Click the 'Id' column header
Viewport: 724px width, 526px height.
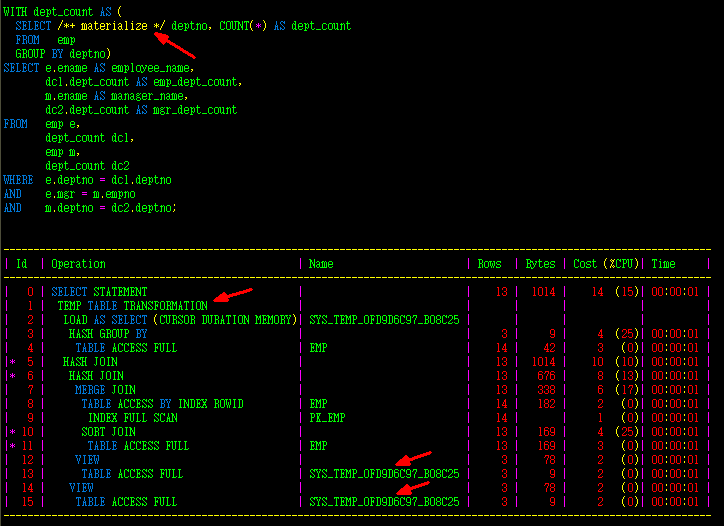click(22, 264)
